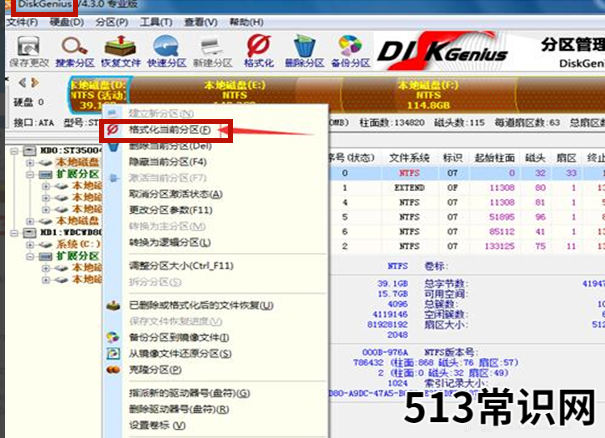The height and width of the screenshot is (438, 605).
Task: Choose 已删除或格式化后的文件恢复(U) entry
Action: click(x=201, y=306)
